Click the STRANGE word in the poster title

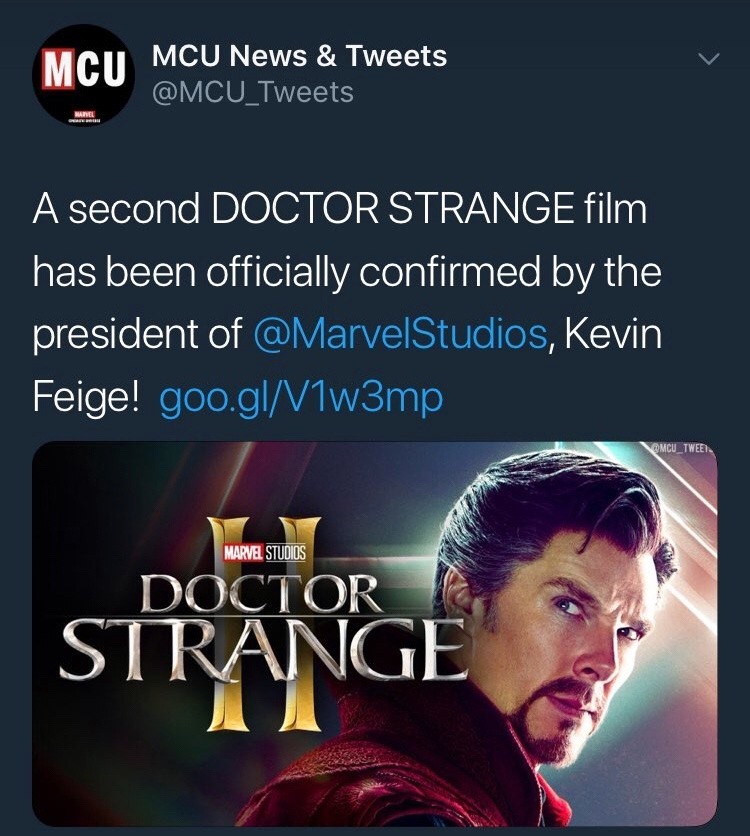click(262, 646)
